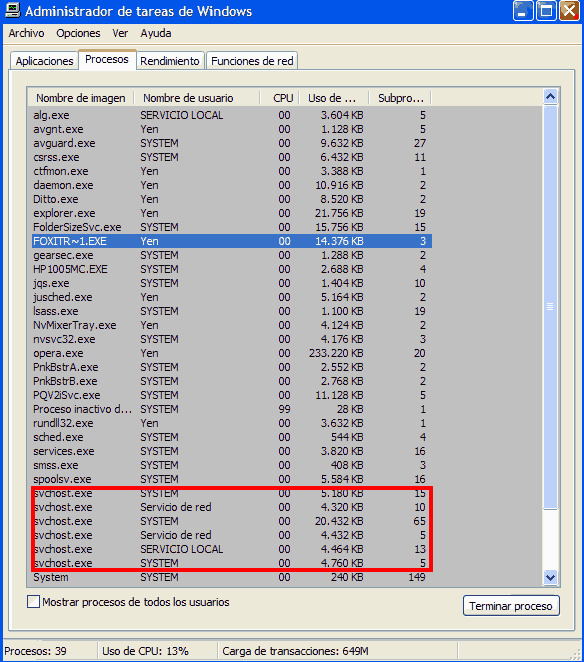The height and width of the screenshot is (662, 584).
Task: Click the Terminar proceso button
Action: pyautogui.click(x=511, y=606)
